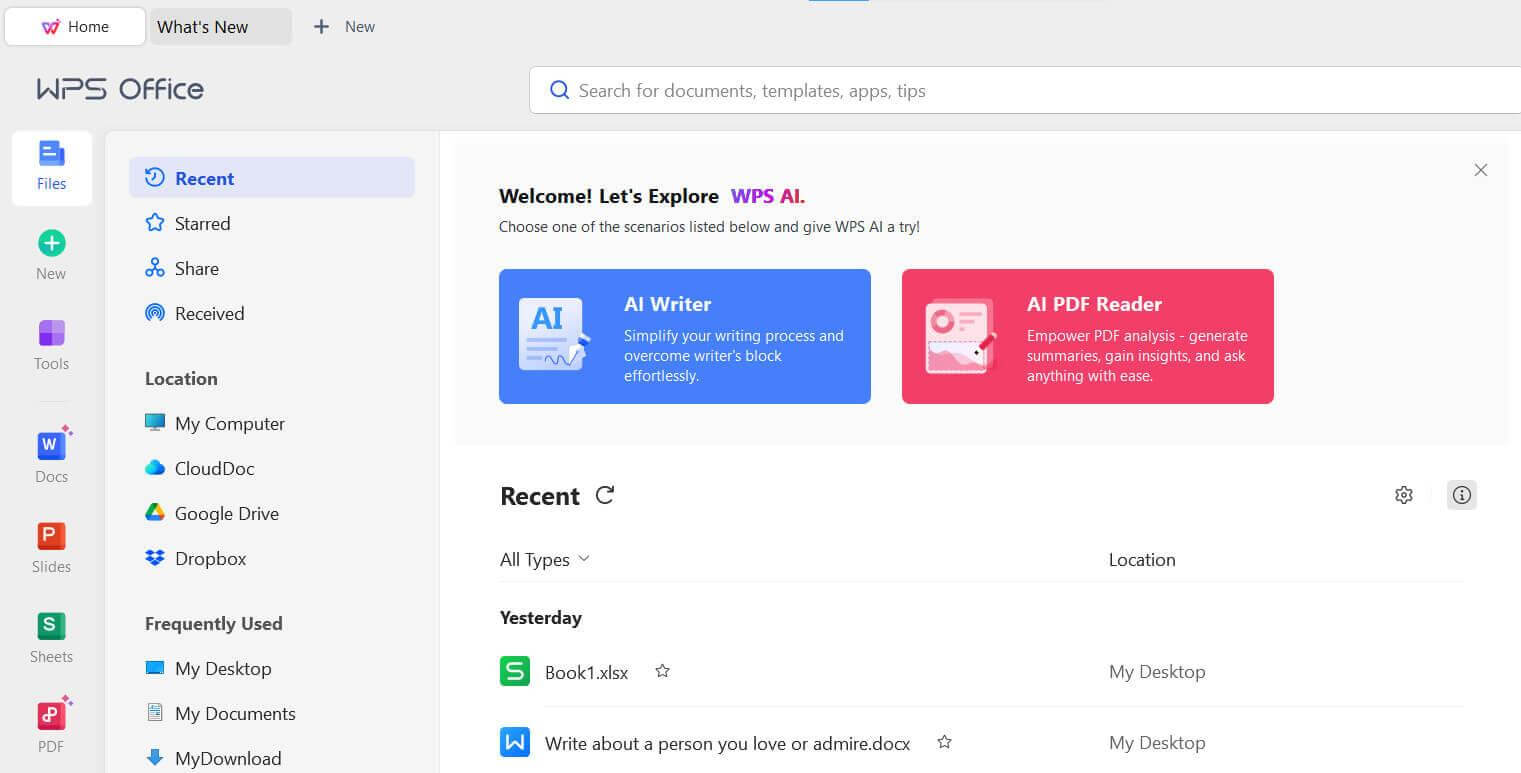This screenshot has height=773, width=1521.
Task: Open the AI PDF Reader
Action: click(1087, 336)
